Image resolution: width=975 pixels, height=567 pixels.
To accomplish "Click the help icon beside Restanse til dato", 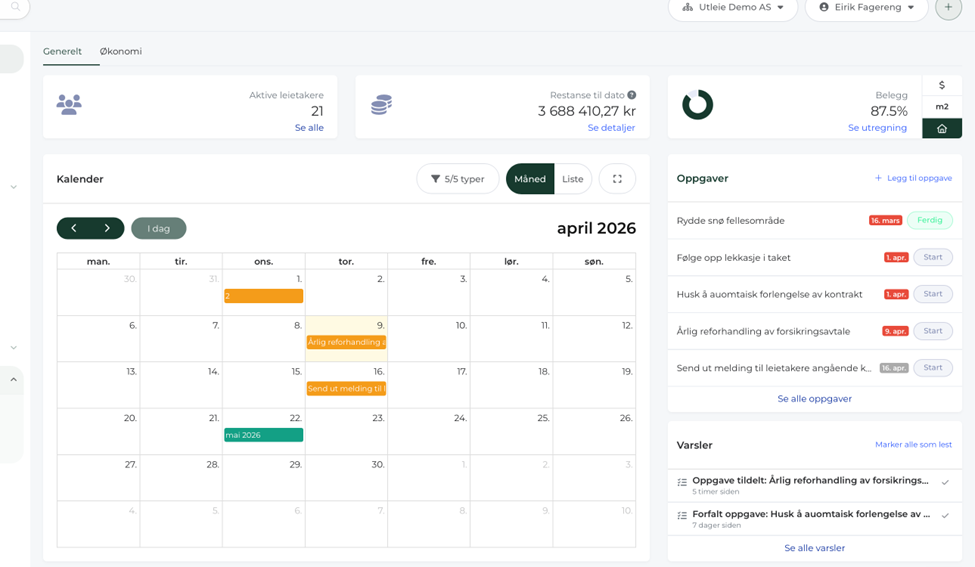I will pyautogui.click(x=632, y=95).
